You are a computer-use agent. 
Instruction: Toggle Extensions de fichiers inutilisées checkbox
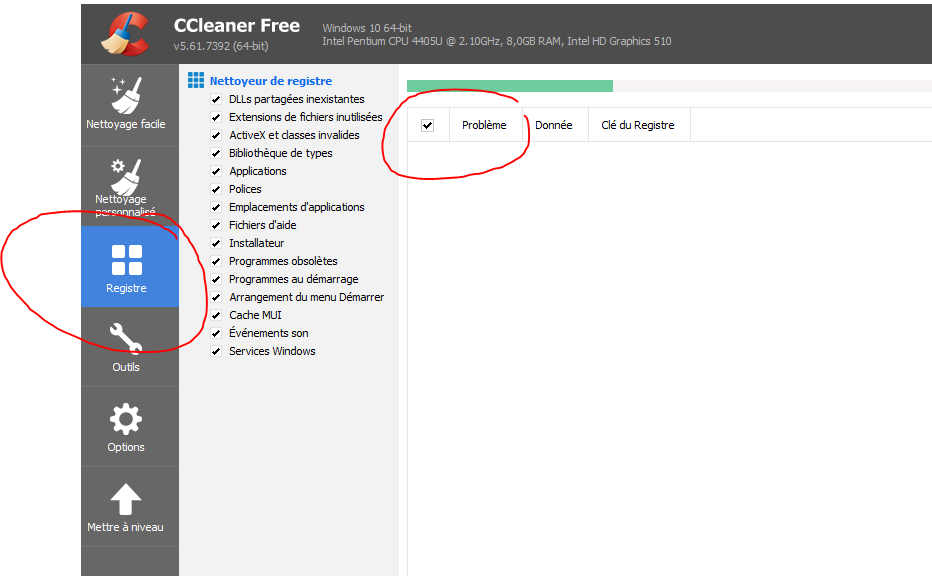pyautogui.click(x=216, y=117)
